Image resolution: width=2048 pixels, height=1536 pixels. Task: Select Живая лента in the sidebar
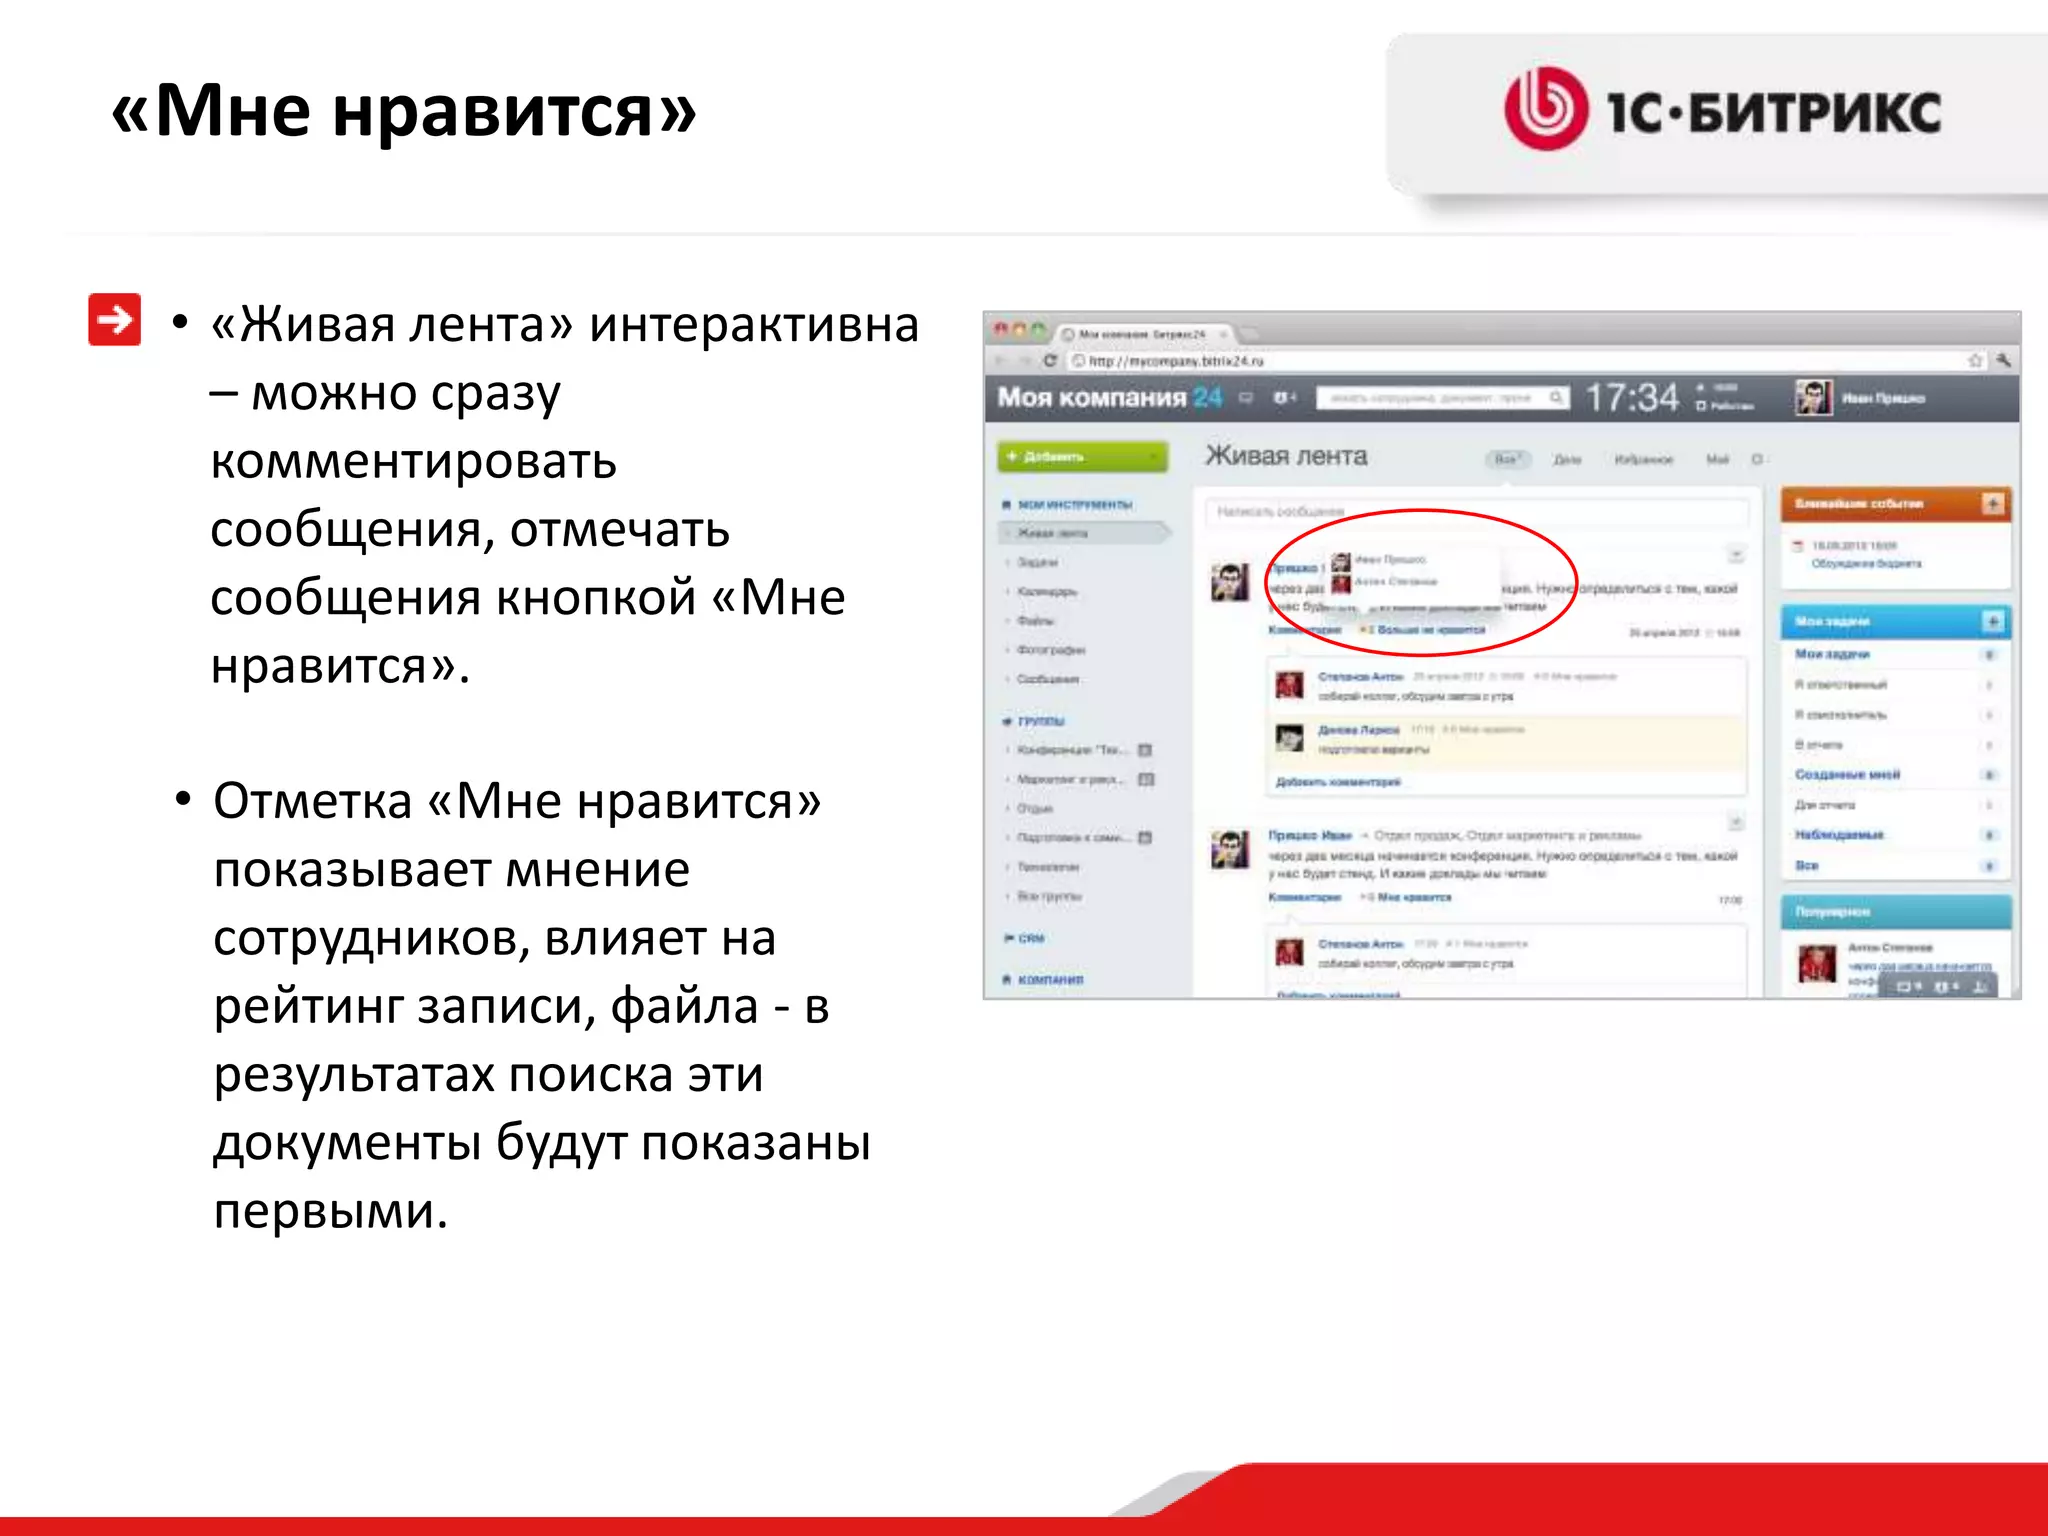tap(1084, 533)
